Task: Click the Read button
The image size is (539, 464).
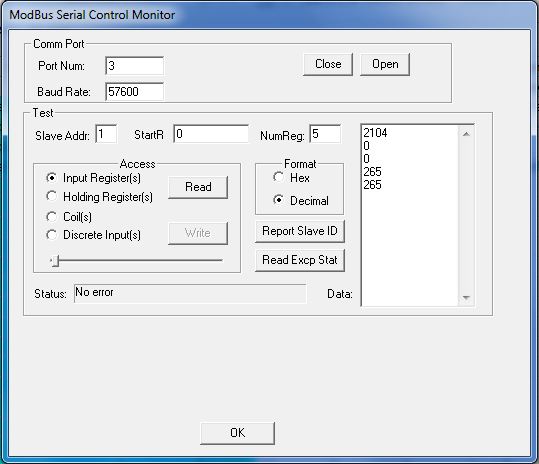Action: click(198, 187)
